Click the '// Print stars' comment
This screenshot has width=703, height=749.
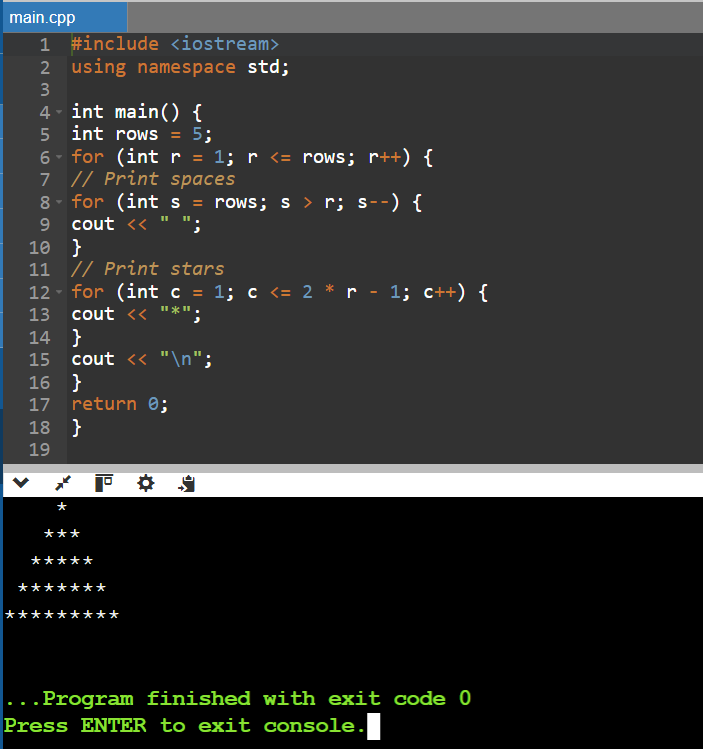tap(148, 269)
